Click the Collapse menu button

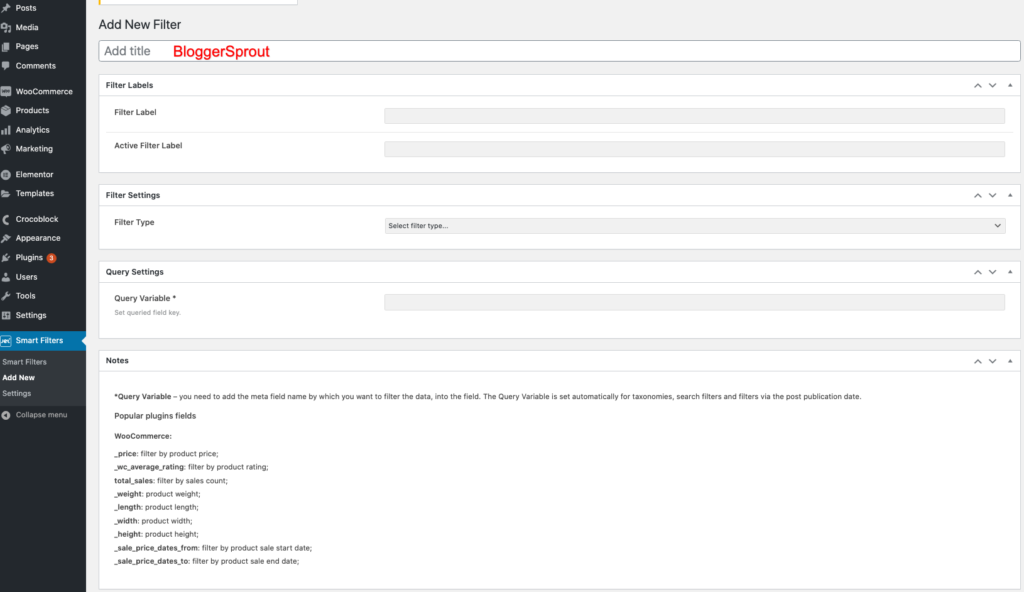(35, 415)
